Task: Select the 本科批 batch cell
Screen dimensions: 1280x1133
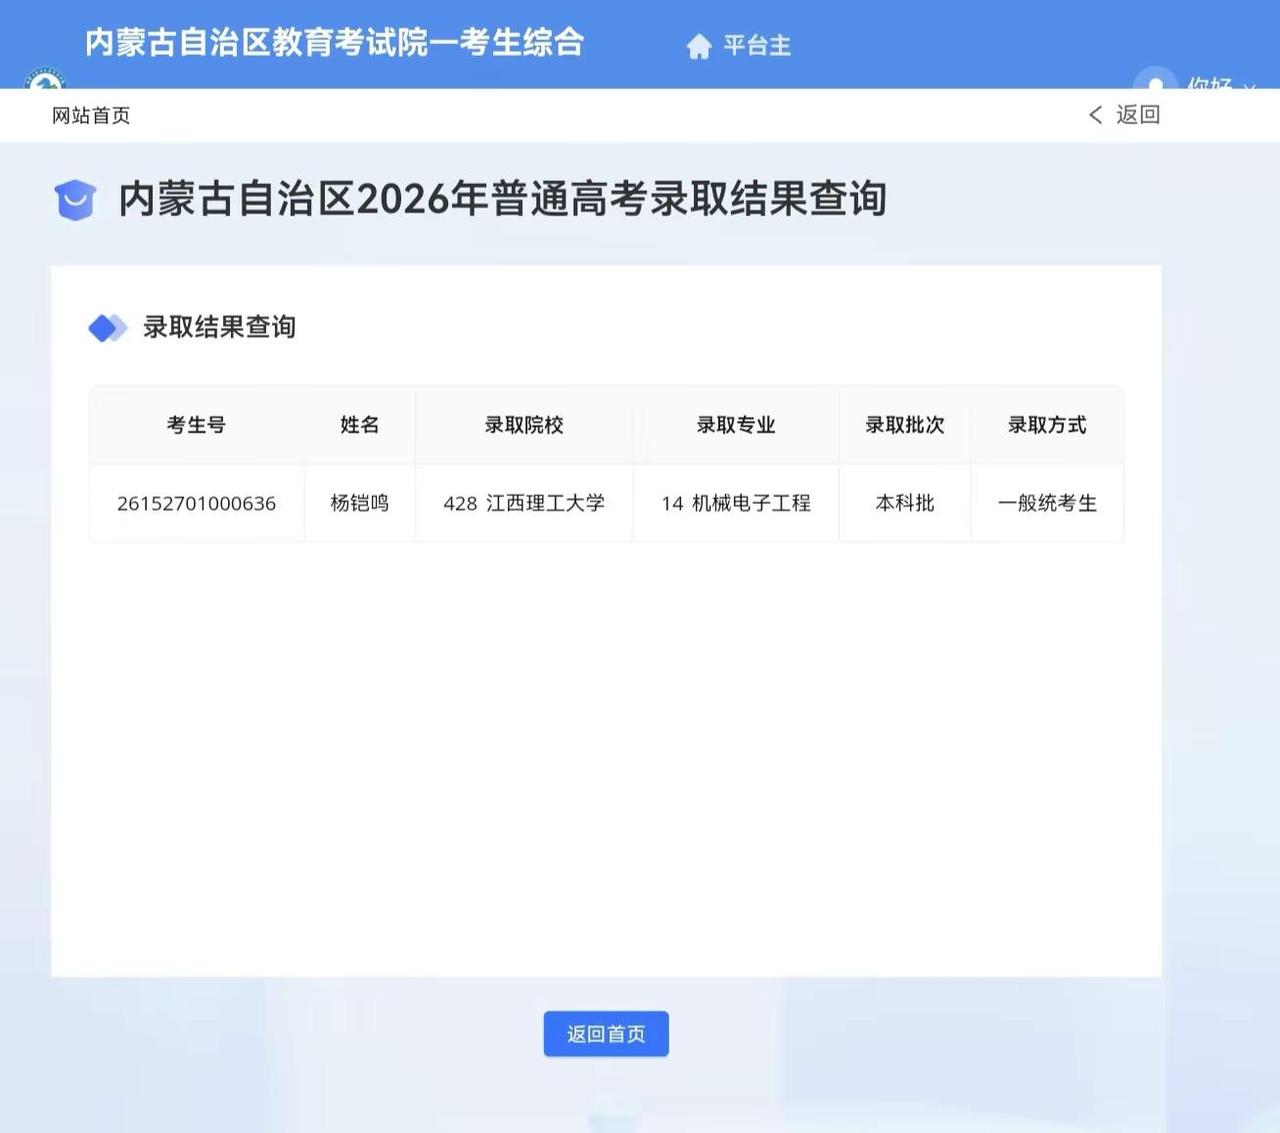Action: (x=905, y=503)
